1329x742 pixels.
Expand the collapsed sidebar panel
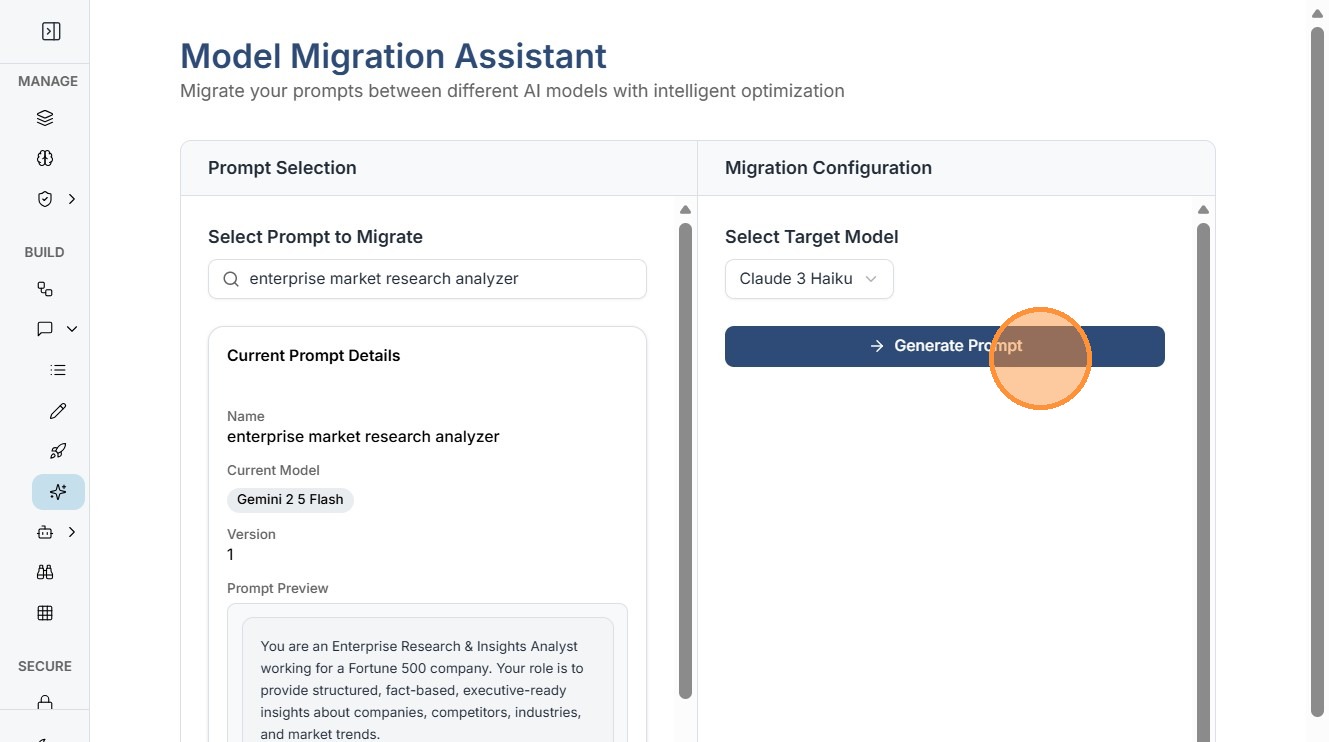point(51,32)
